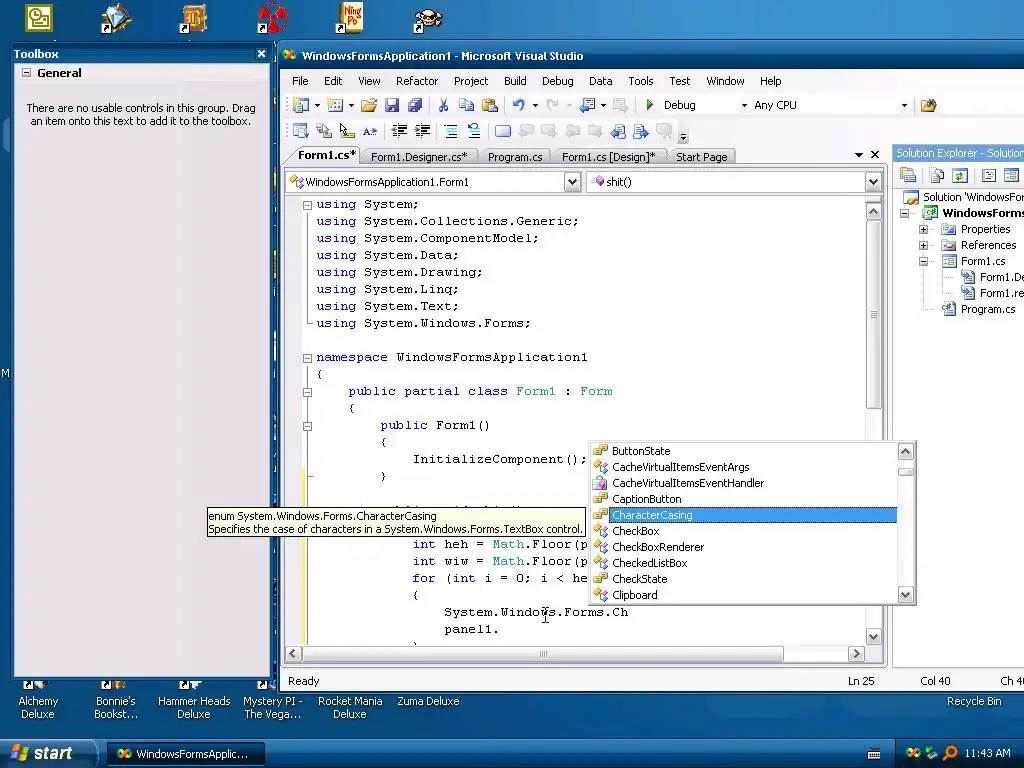Select CheckBox in the IntelliSense list

(744, 531)
